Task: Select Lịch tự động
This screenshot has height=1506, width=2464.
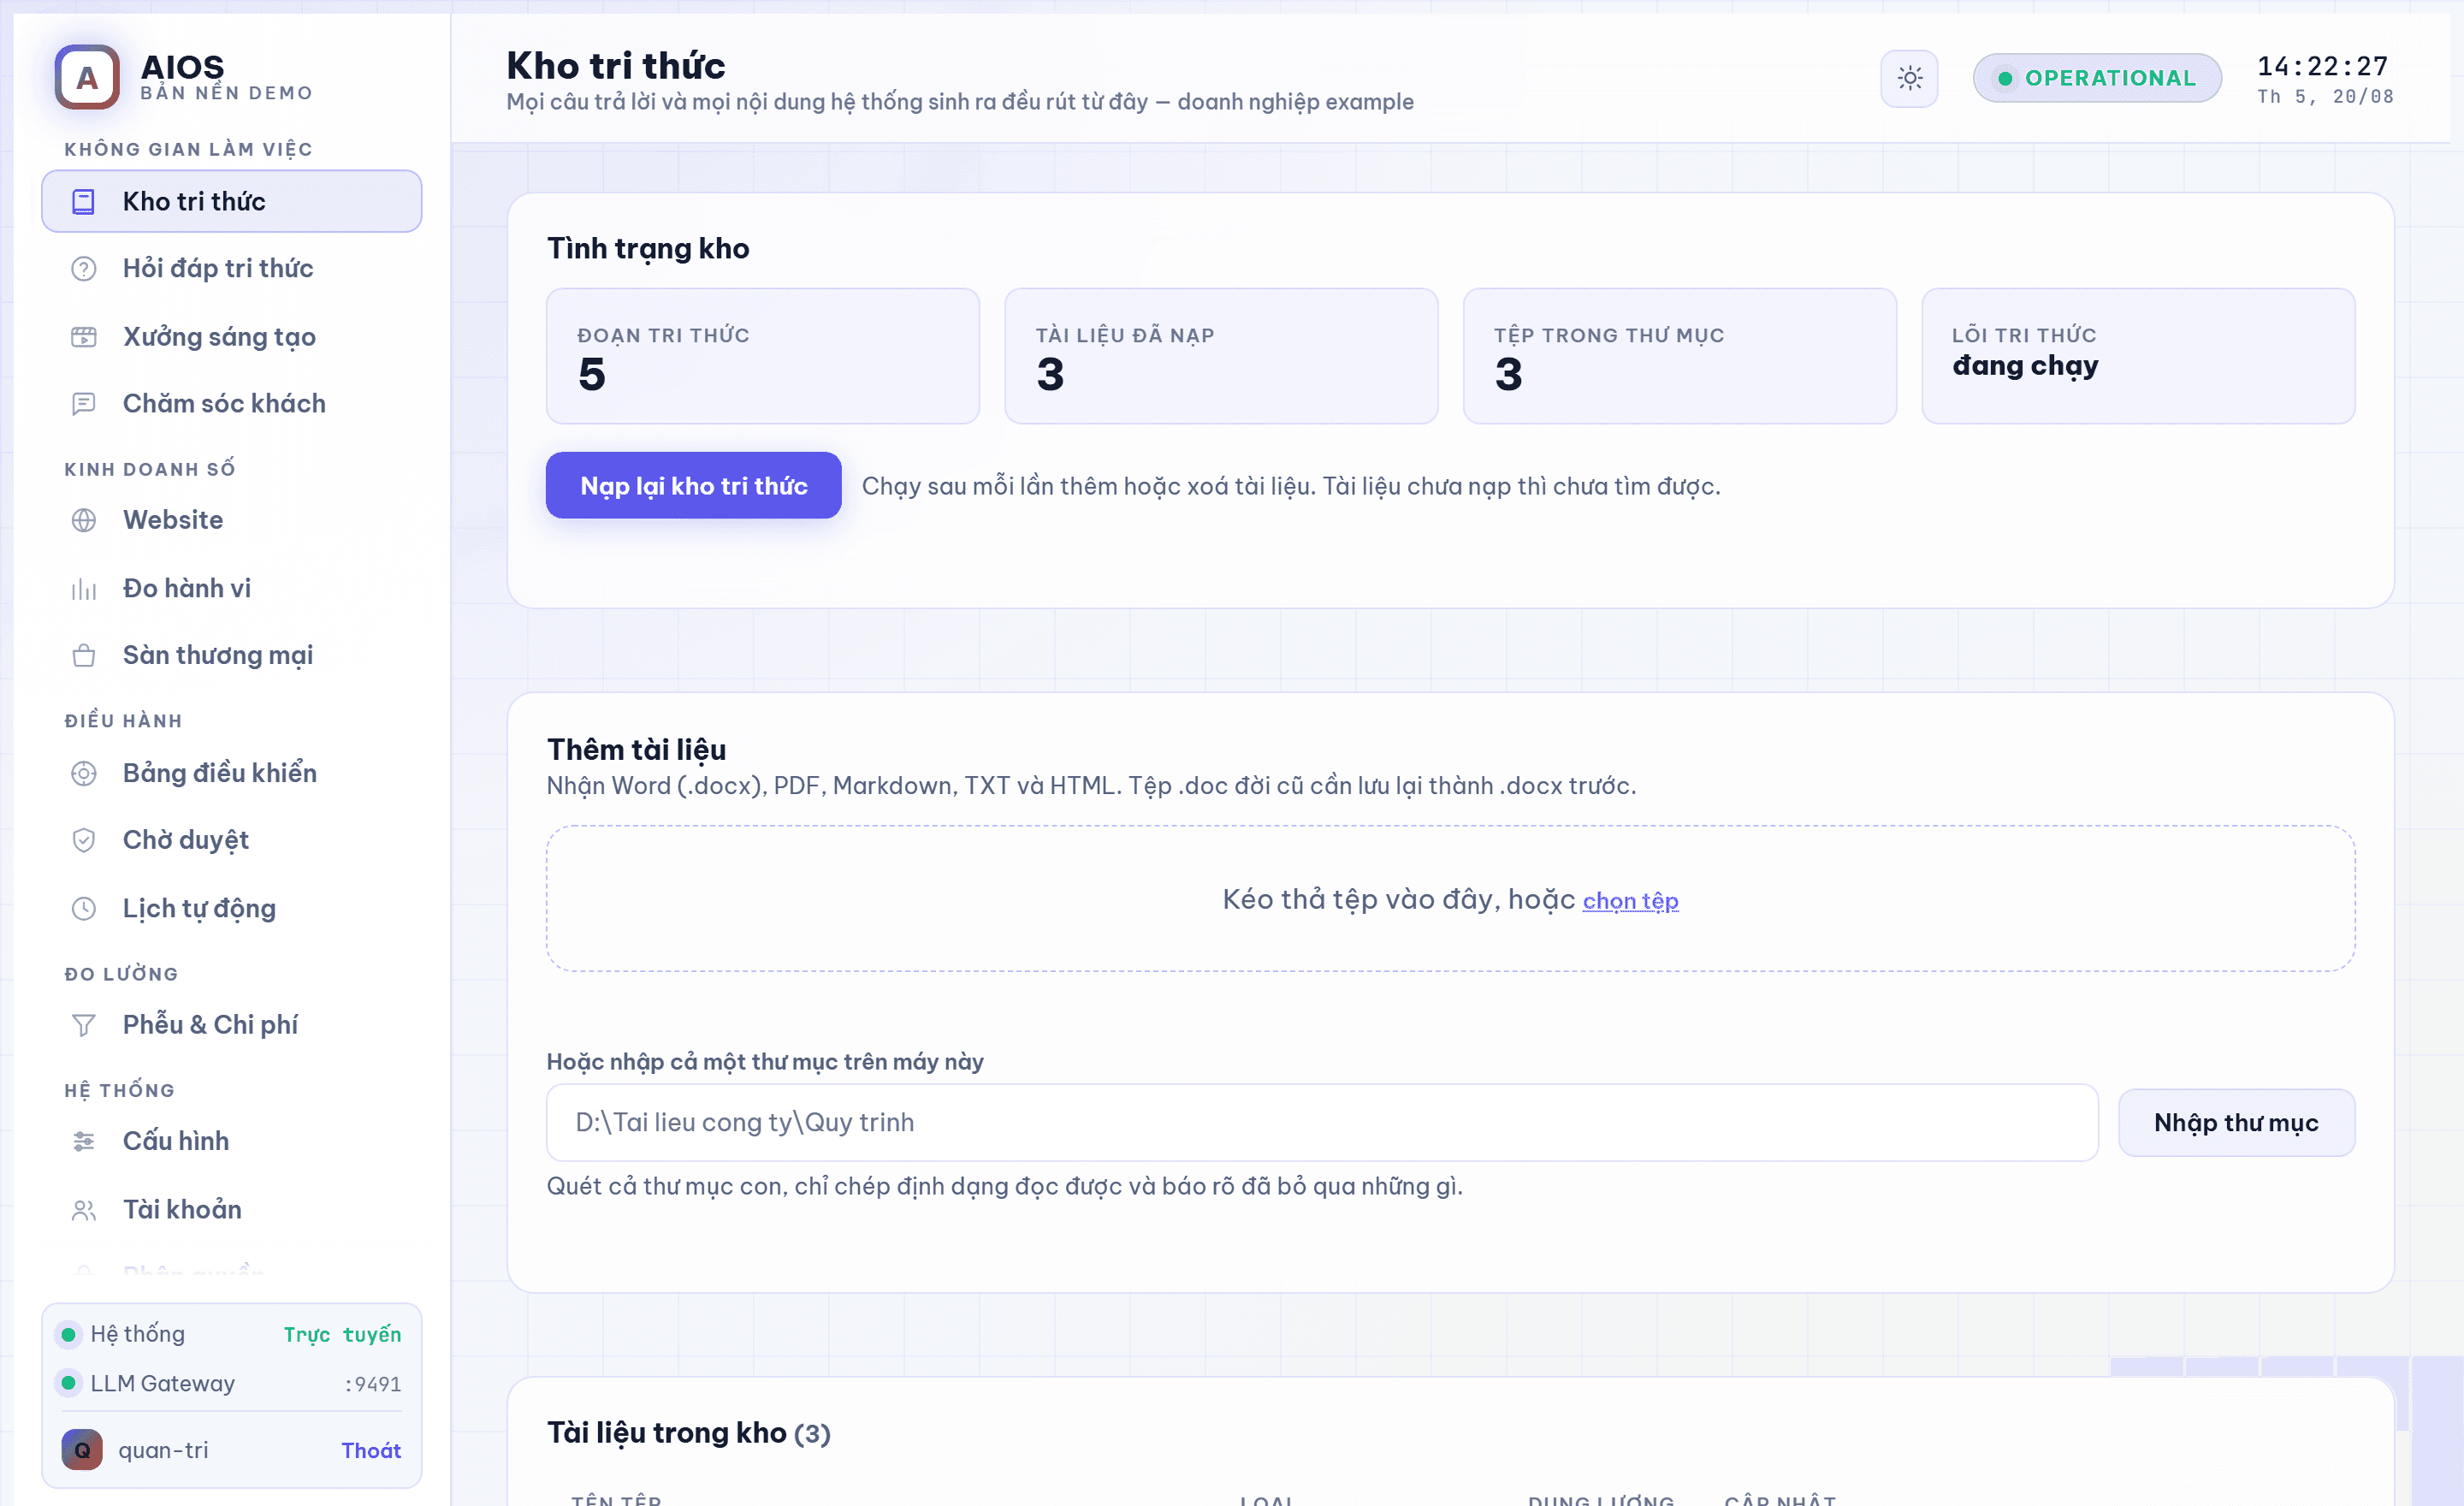Action: (232, 908)
